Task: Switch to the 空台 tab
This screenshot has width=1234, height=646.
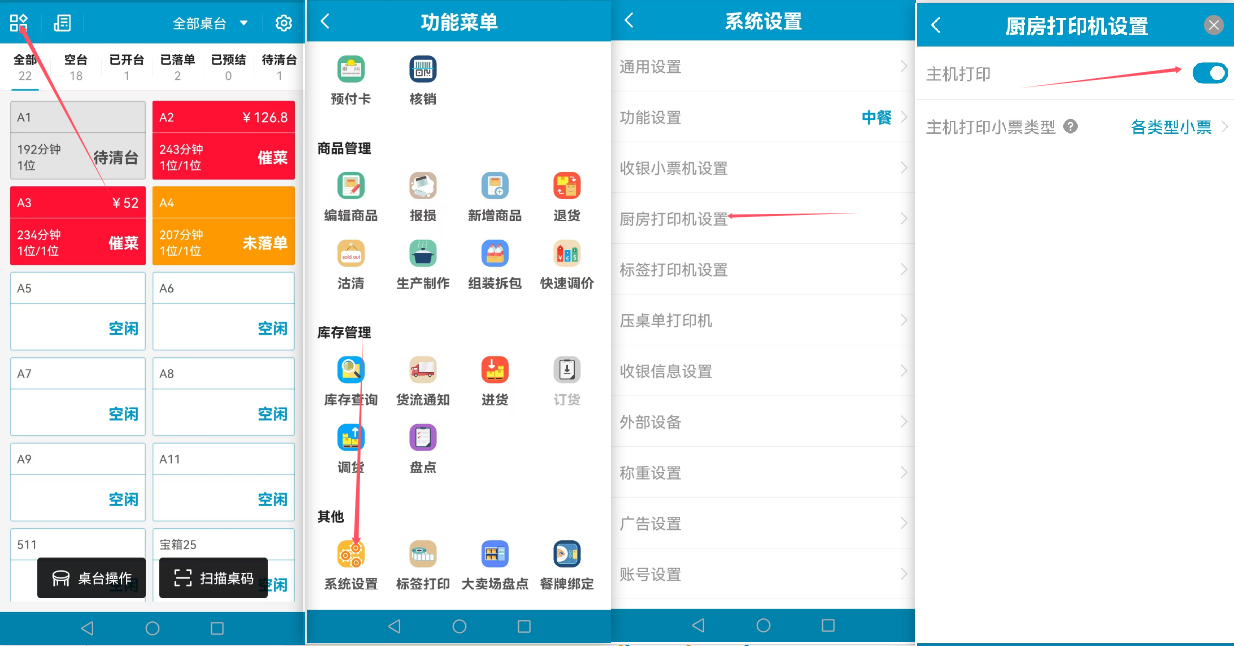Action: click(76, 68)
